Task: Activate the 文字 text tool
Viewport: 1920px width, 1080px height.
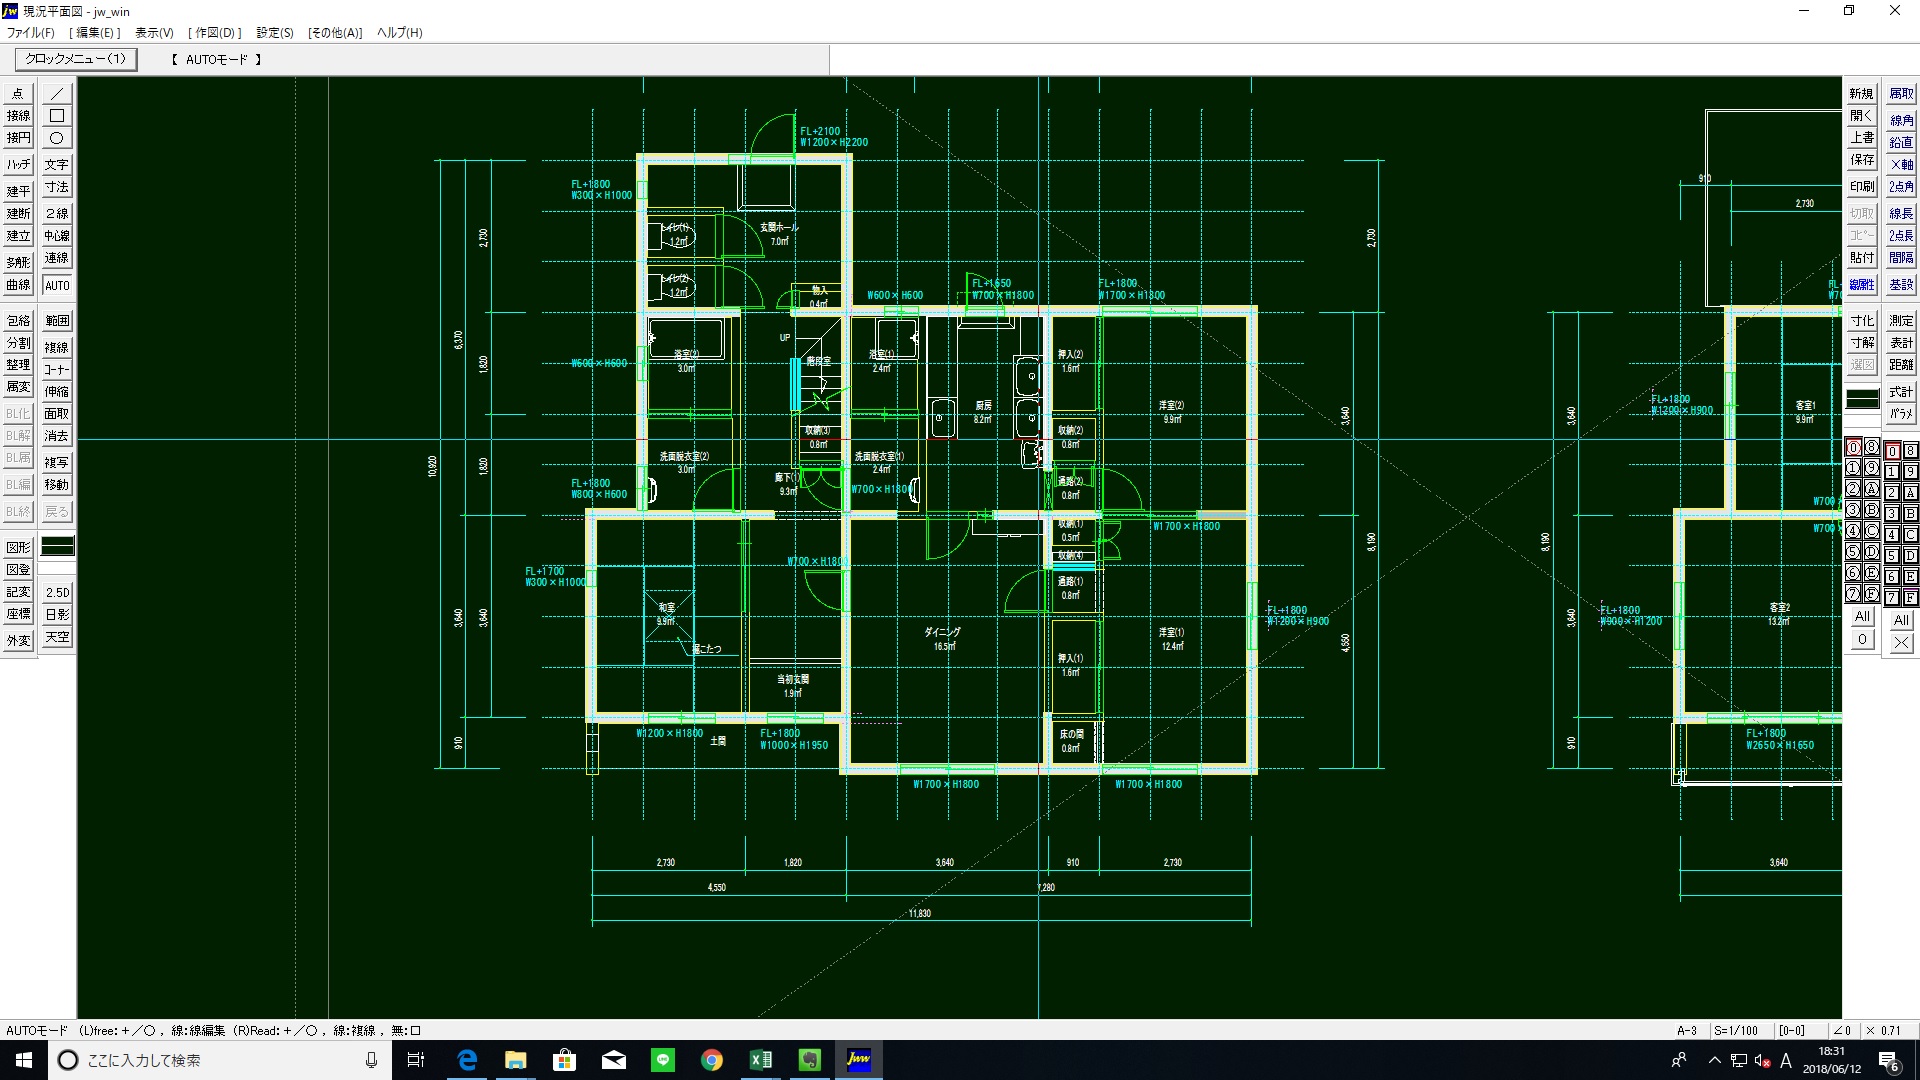Action: coord(57,165)
